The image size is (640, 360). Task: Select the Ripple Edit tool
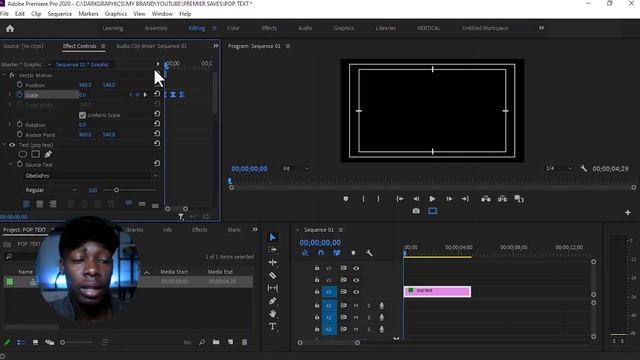click(273, 262)
